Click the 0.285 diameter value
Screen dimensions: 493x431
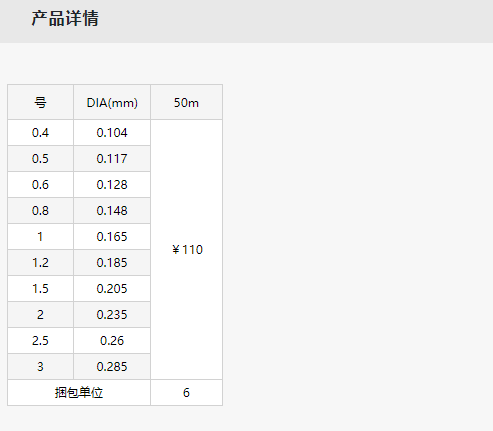[x=112, y=367]
